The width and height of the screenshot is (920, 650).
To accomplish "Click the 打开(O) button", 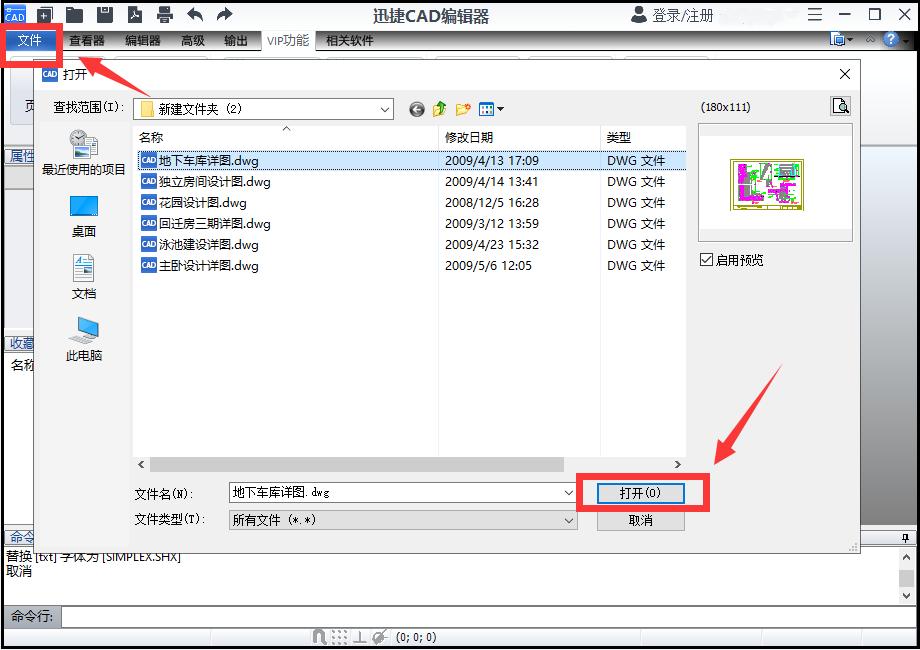I will tap(641, 493).
